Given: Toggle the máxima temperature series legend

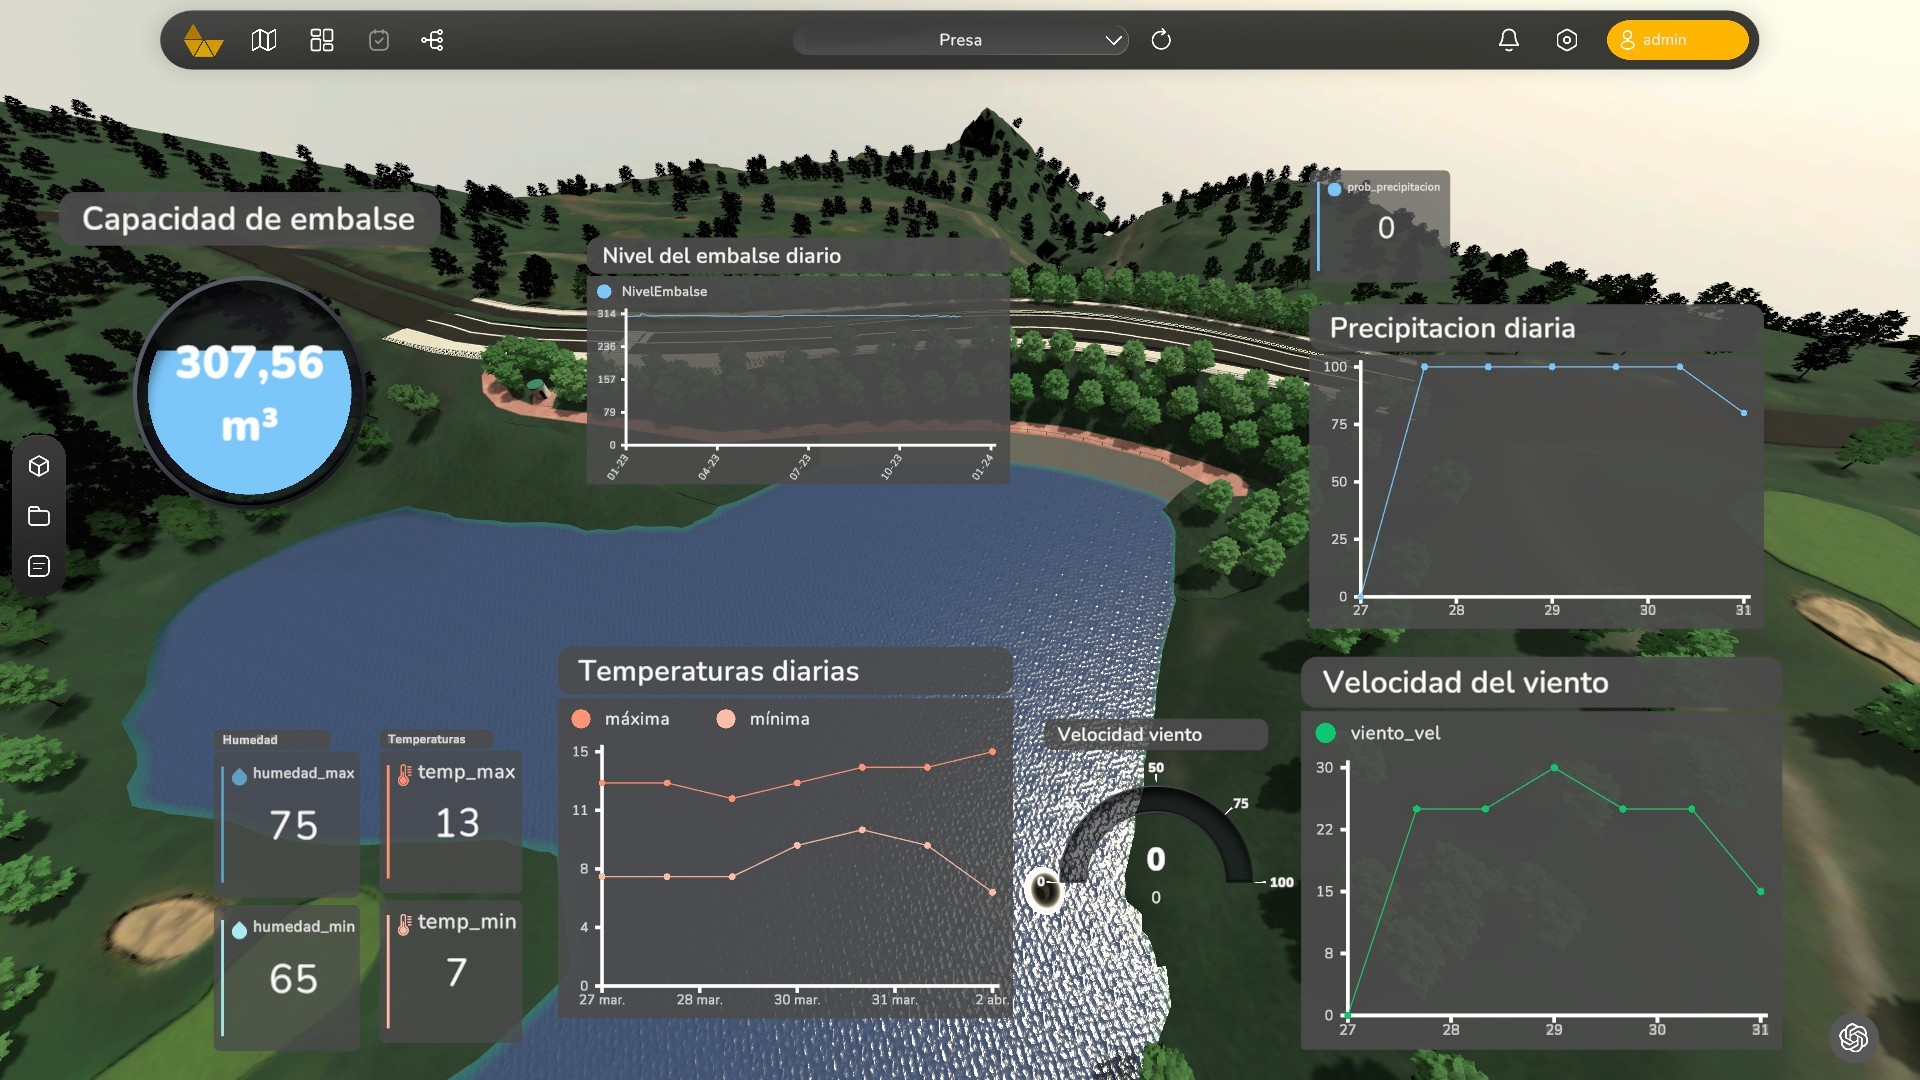Looking at the screenshot, I should pyautogui.click(x=580, y=718).
